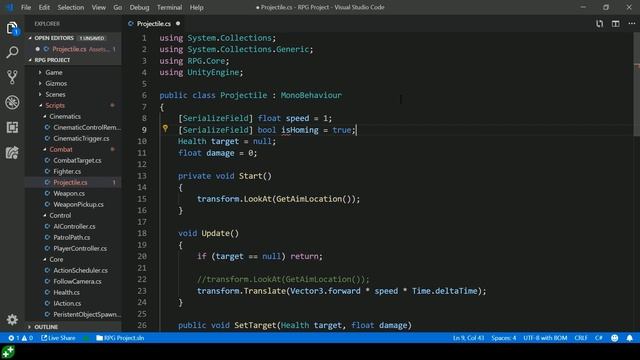Viewport: 640px width, 360px height.
Task: Collapse the Core folder
Action: (56, 259)
